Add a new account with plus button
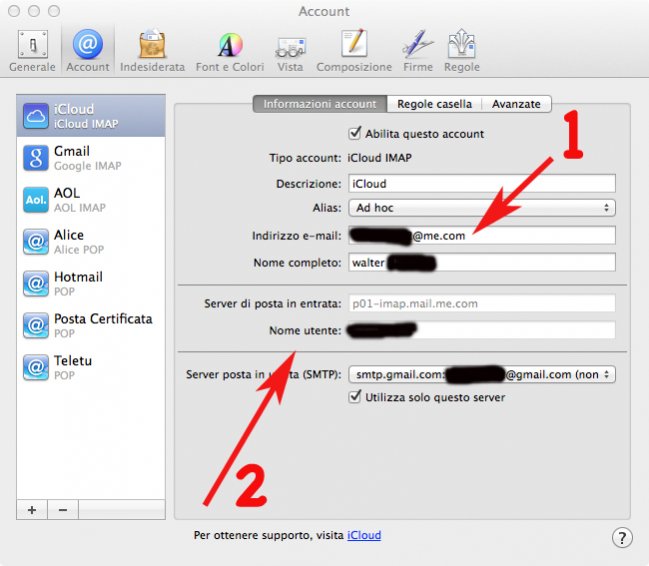The width and height of the screenshot is (649, 566). (32, 510)
